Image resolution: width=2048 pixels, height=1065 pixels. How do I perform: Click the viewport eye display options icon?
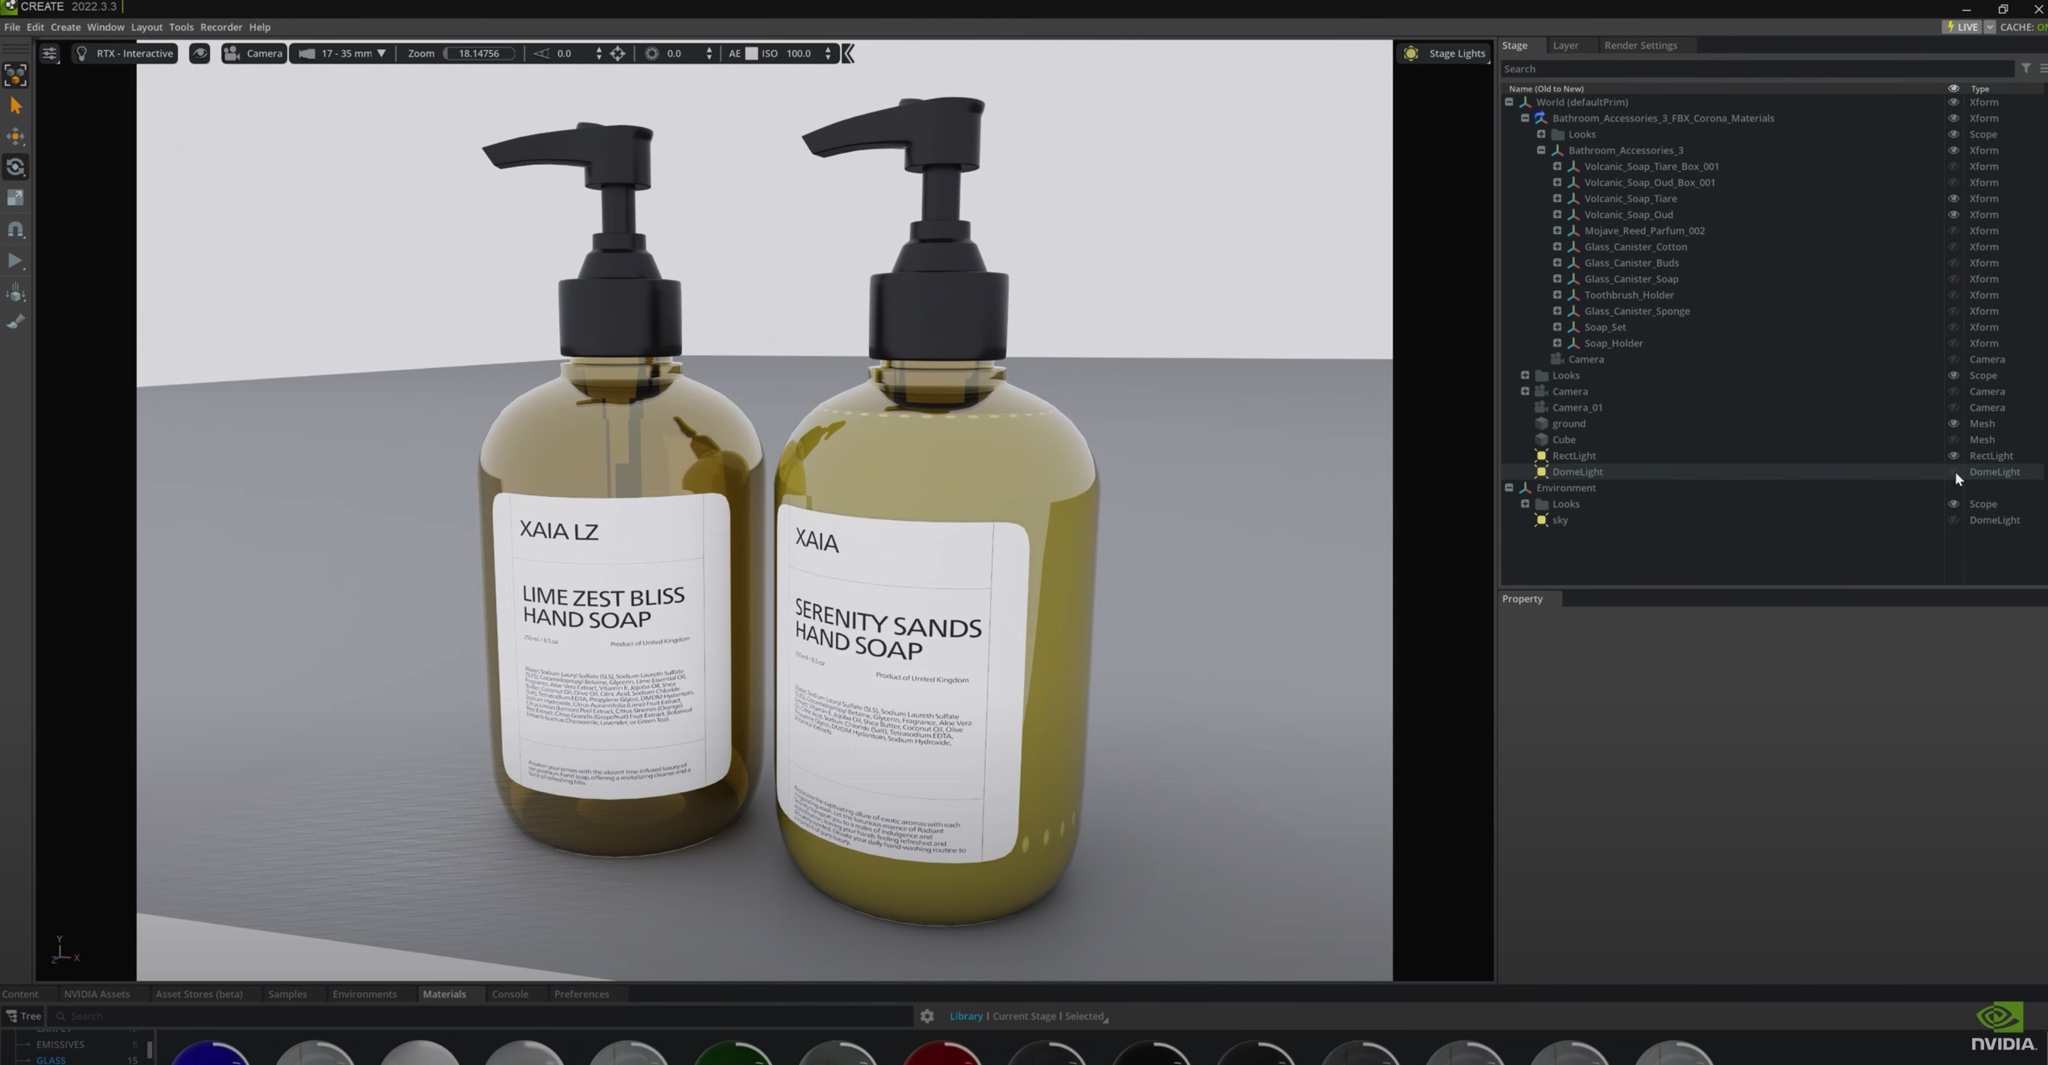(x=199, y=53)
